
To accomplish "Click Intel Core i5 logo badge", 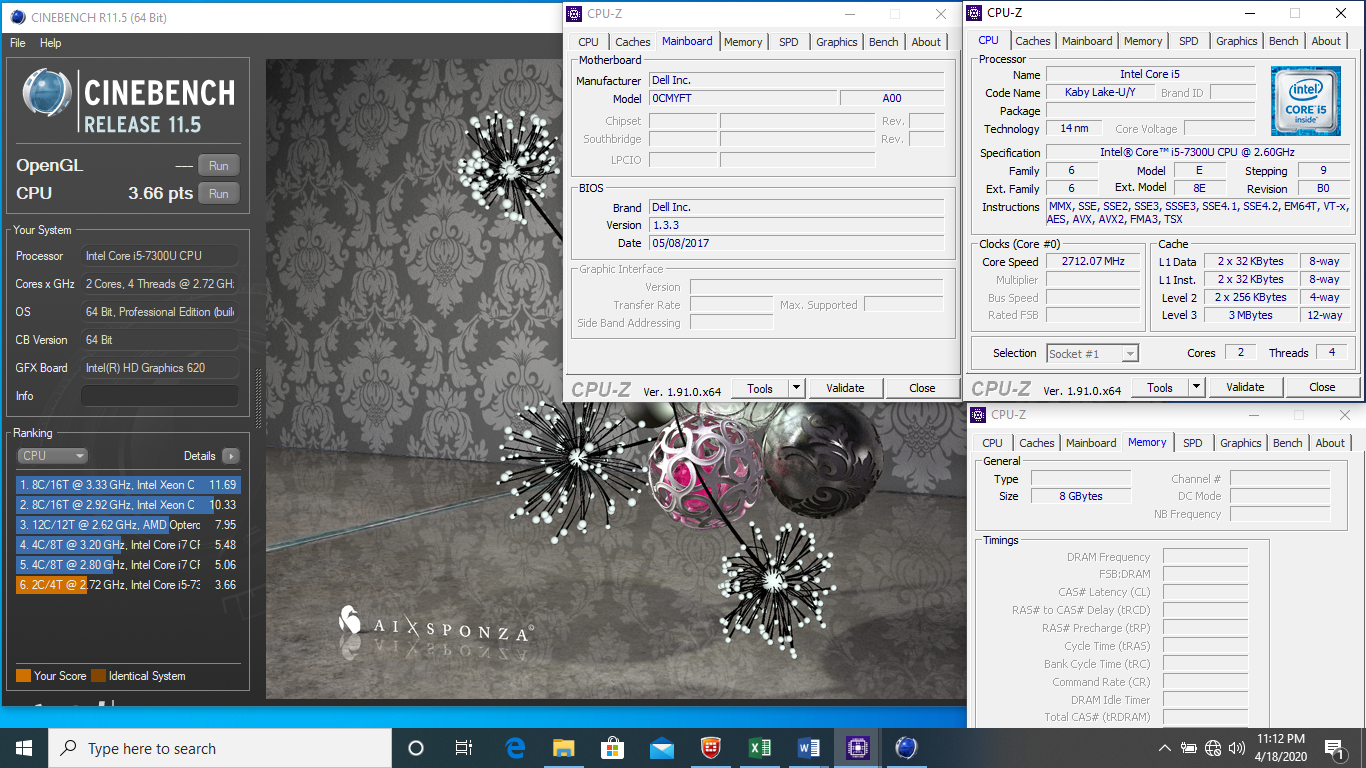I will tap(1305, 101).
